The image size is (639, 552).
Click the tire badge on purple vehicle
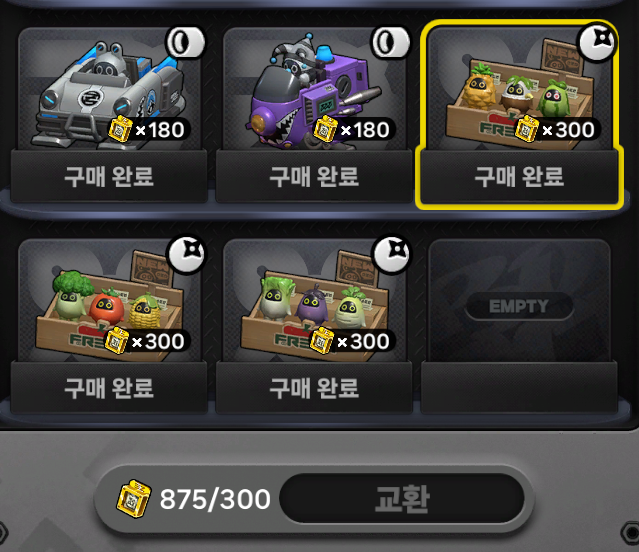point(390,42)
